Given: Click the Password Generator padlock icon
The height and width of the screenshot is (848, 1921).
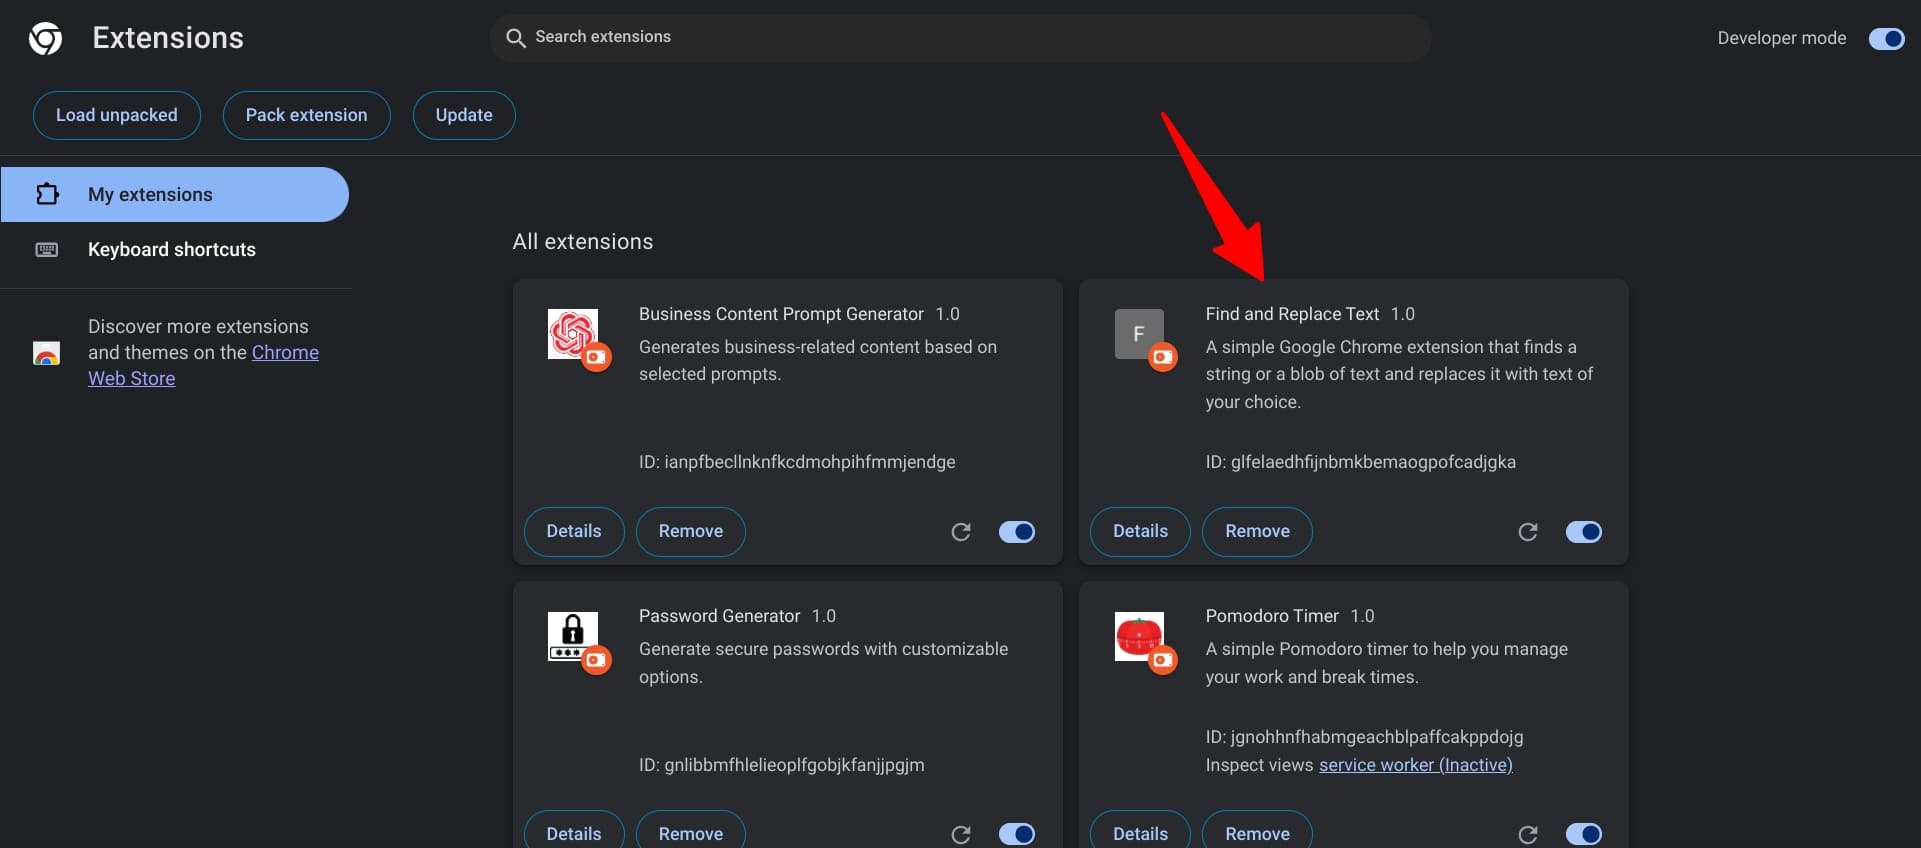Looking at the screenshot, I should pyautogui.click(x=573, y=636).
